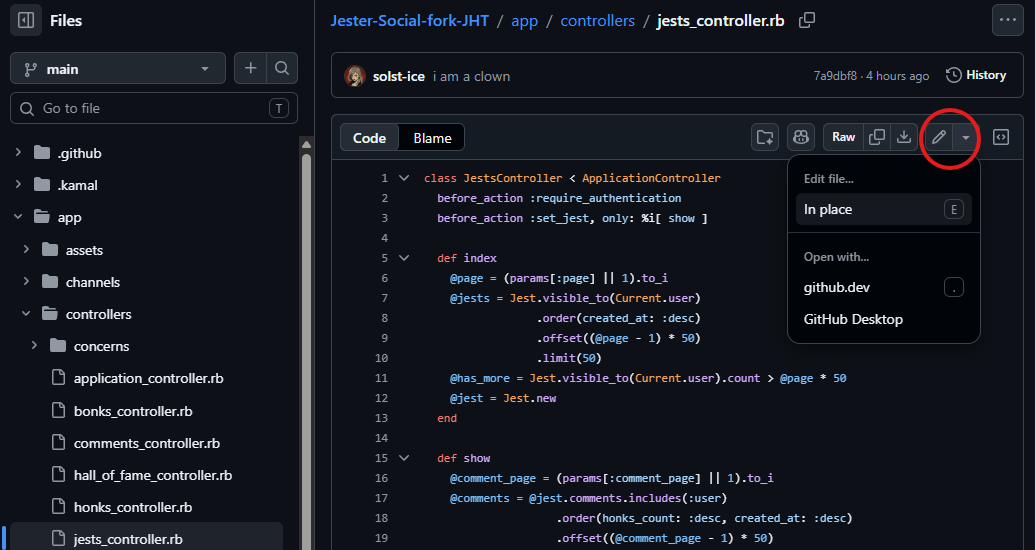The height and width of the screenshot is (550, 1036).
Task: Open bonks_controller.rb file
Action: (133, 411)
